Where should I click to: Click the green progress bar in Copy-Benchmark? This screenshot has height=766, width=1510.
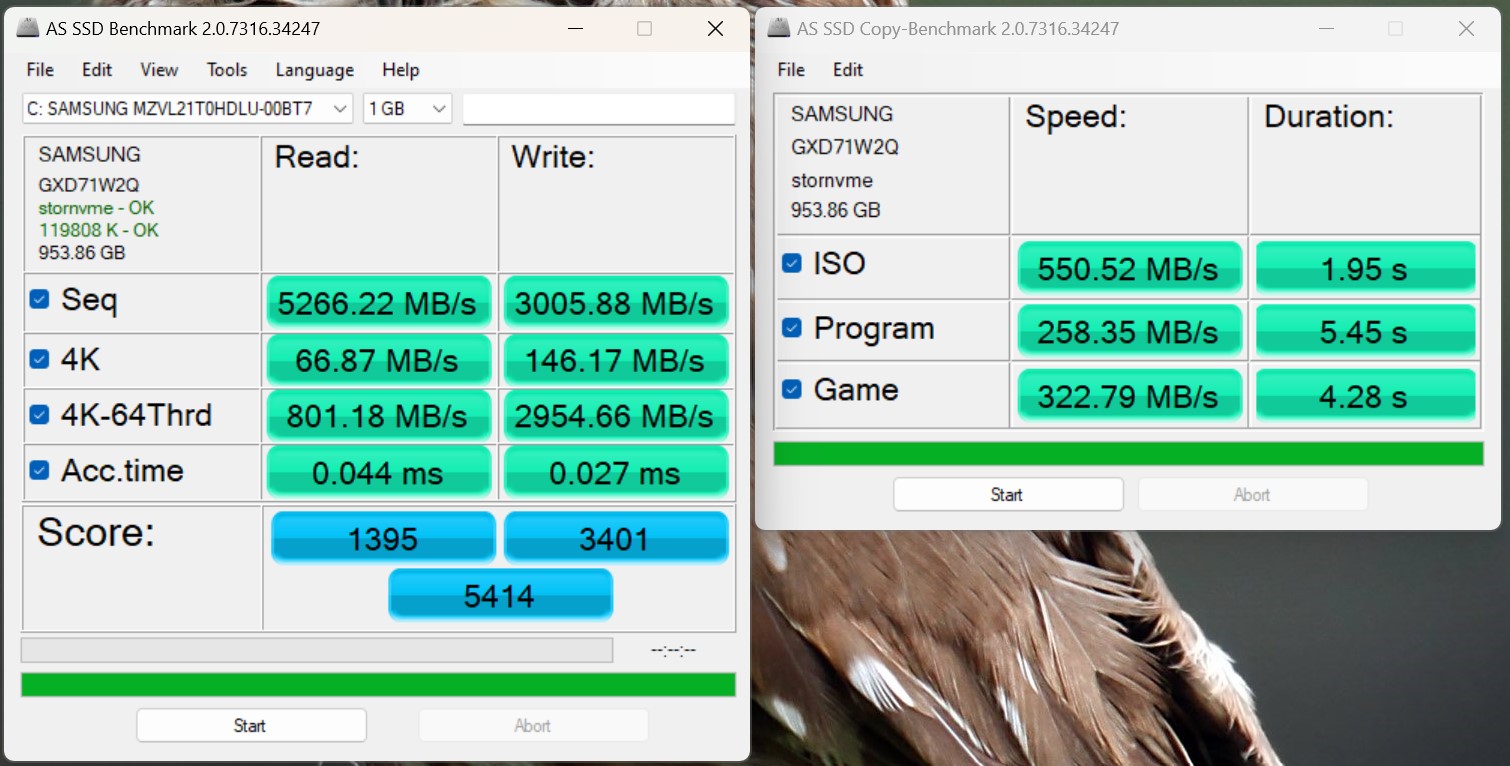point(1128,454)
